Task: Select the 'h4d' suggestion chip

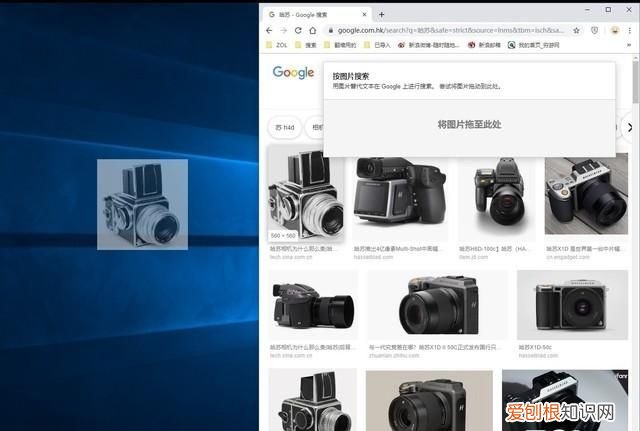Action: point(285,127)
